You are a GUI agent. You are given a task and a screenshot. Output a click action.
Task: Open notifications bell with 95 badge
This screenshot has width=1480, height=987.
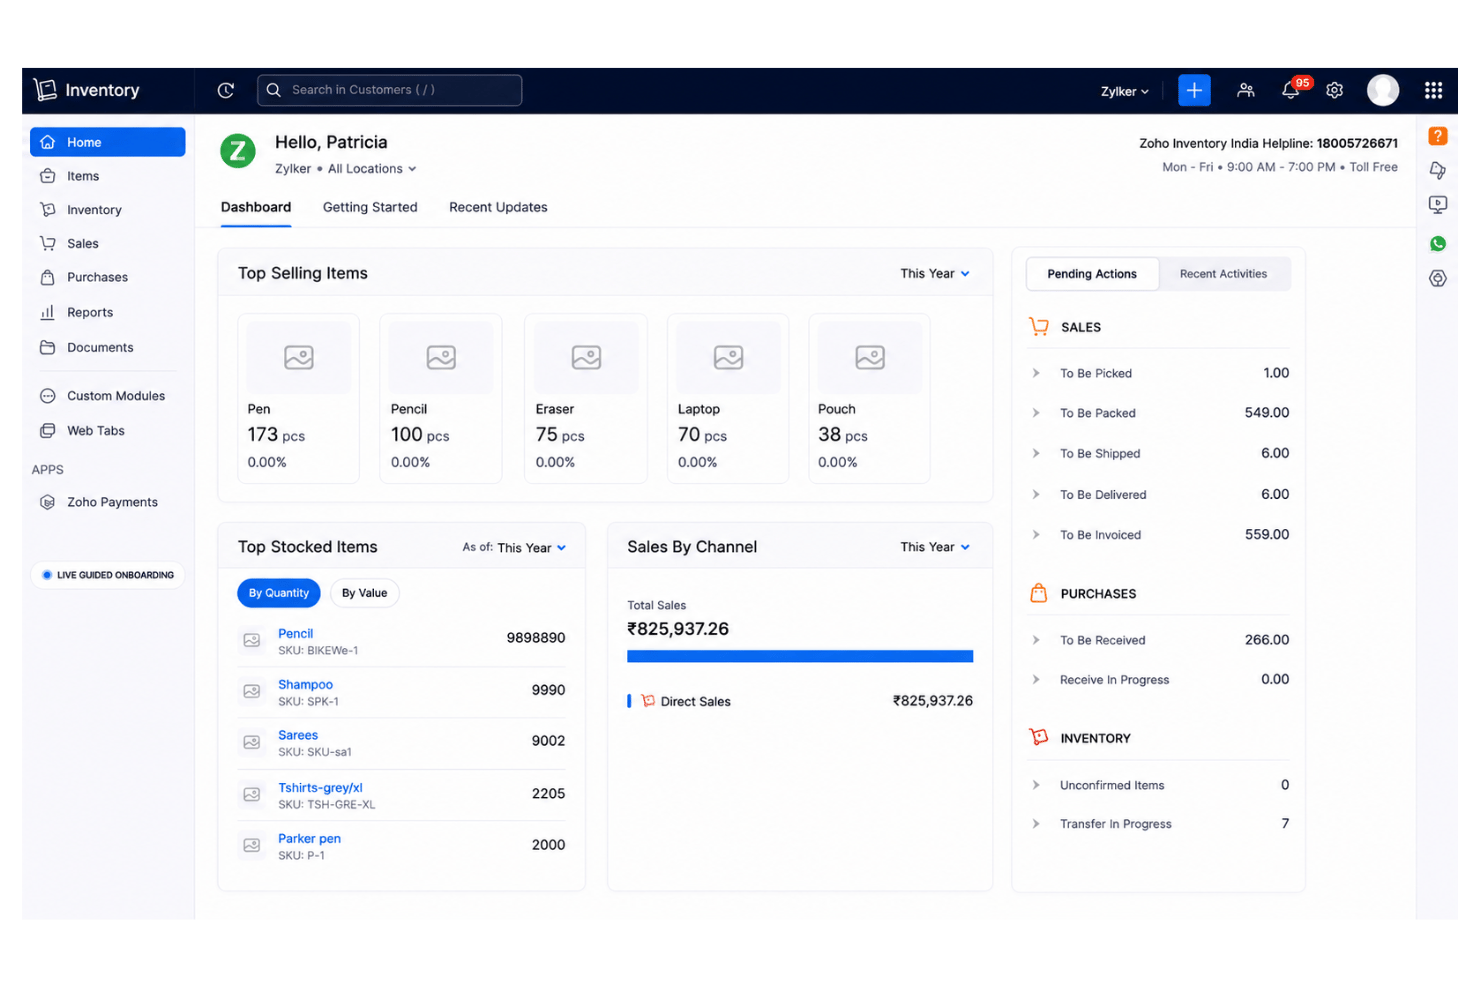[1291, 90]
